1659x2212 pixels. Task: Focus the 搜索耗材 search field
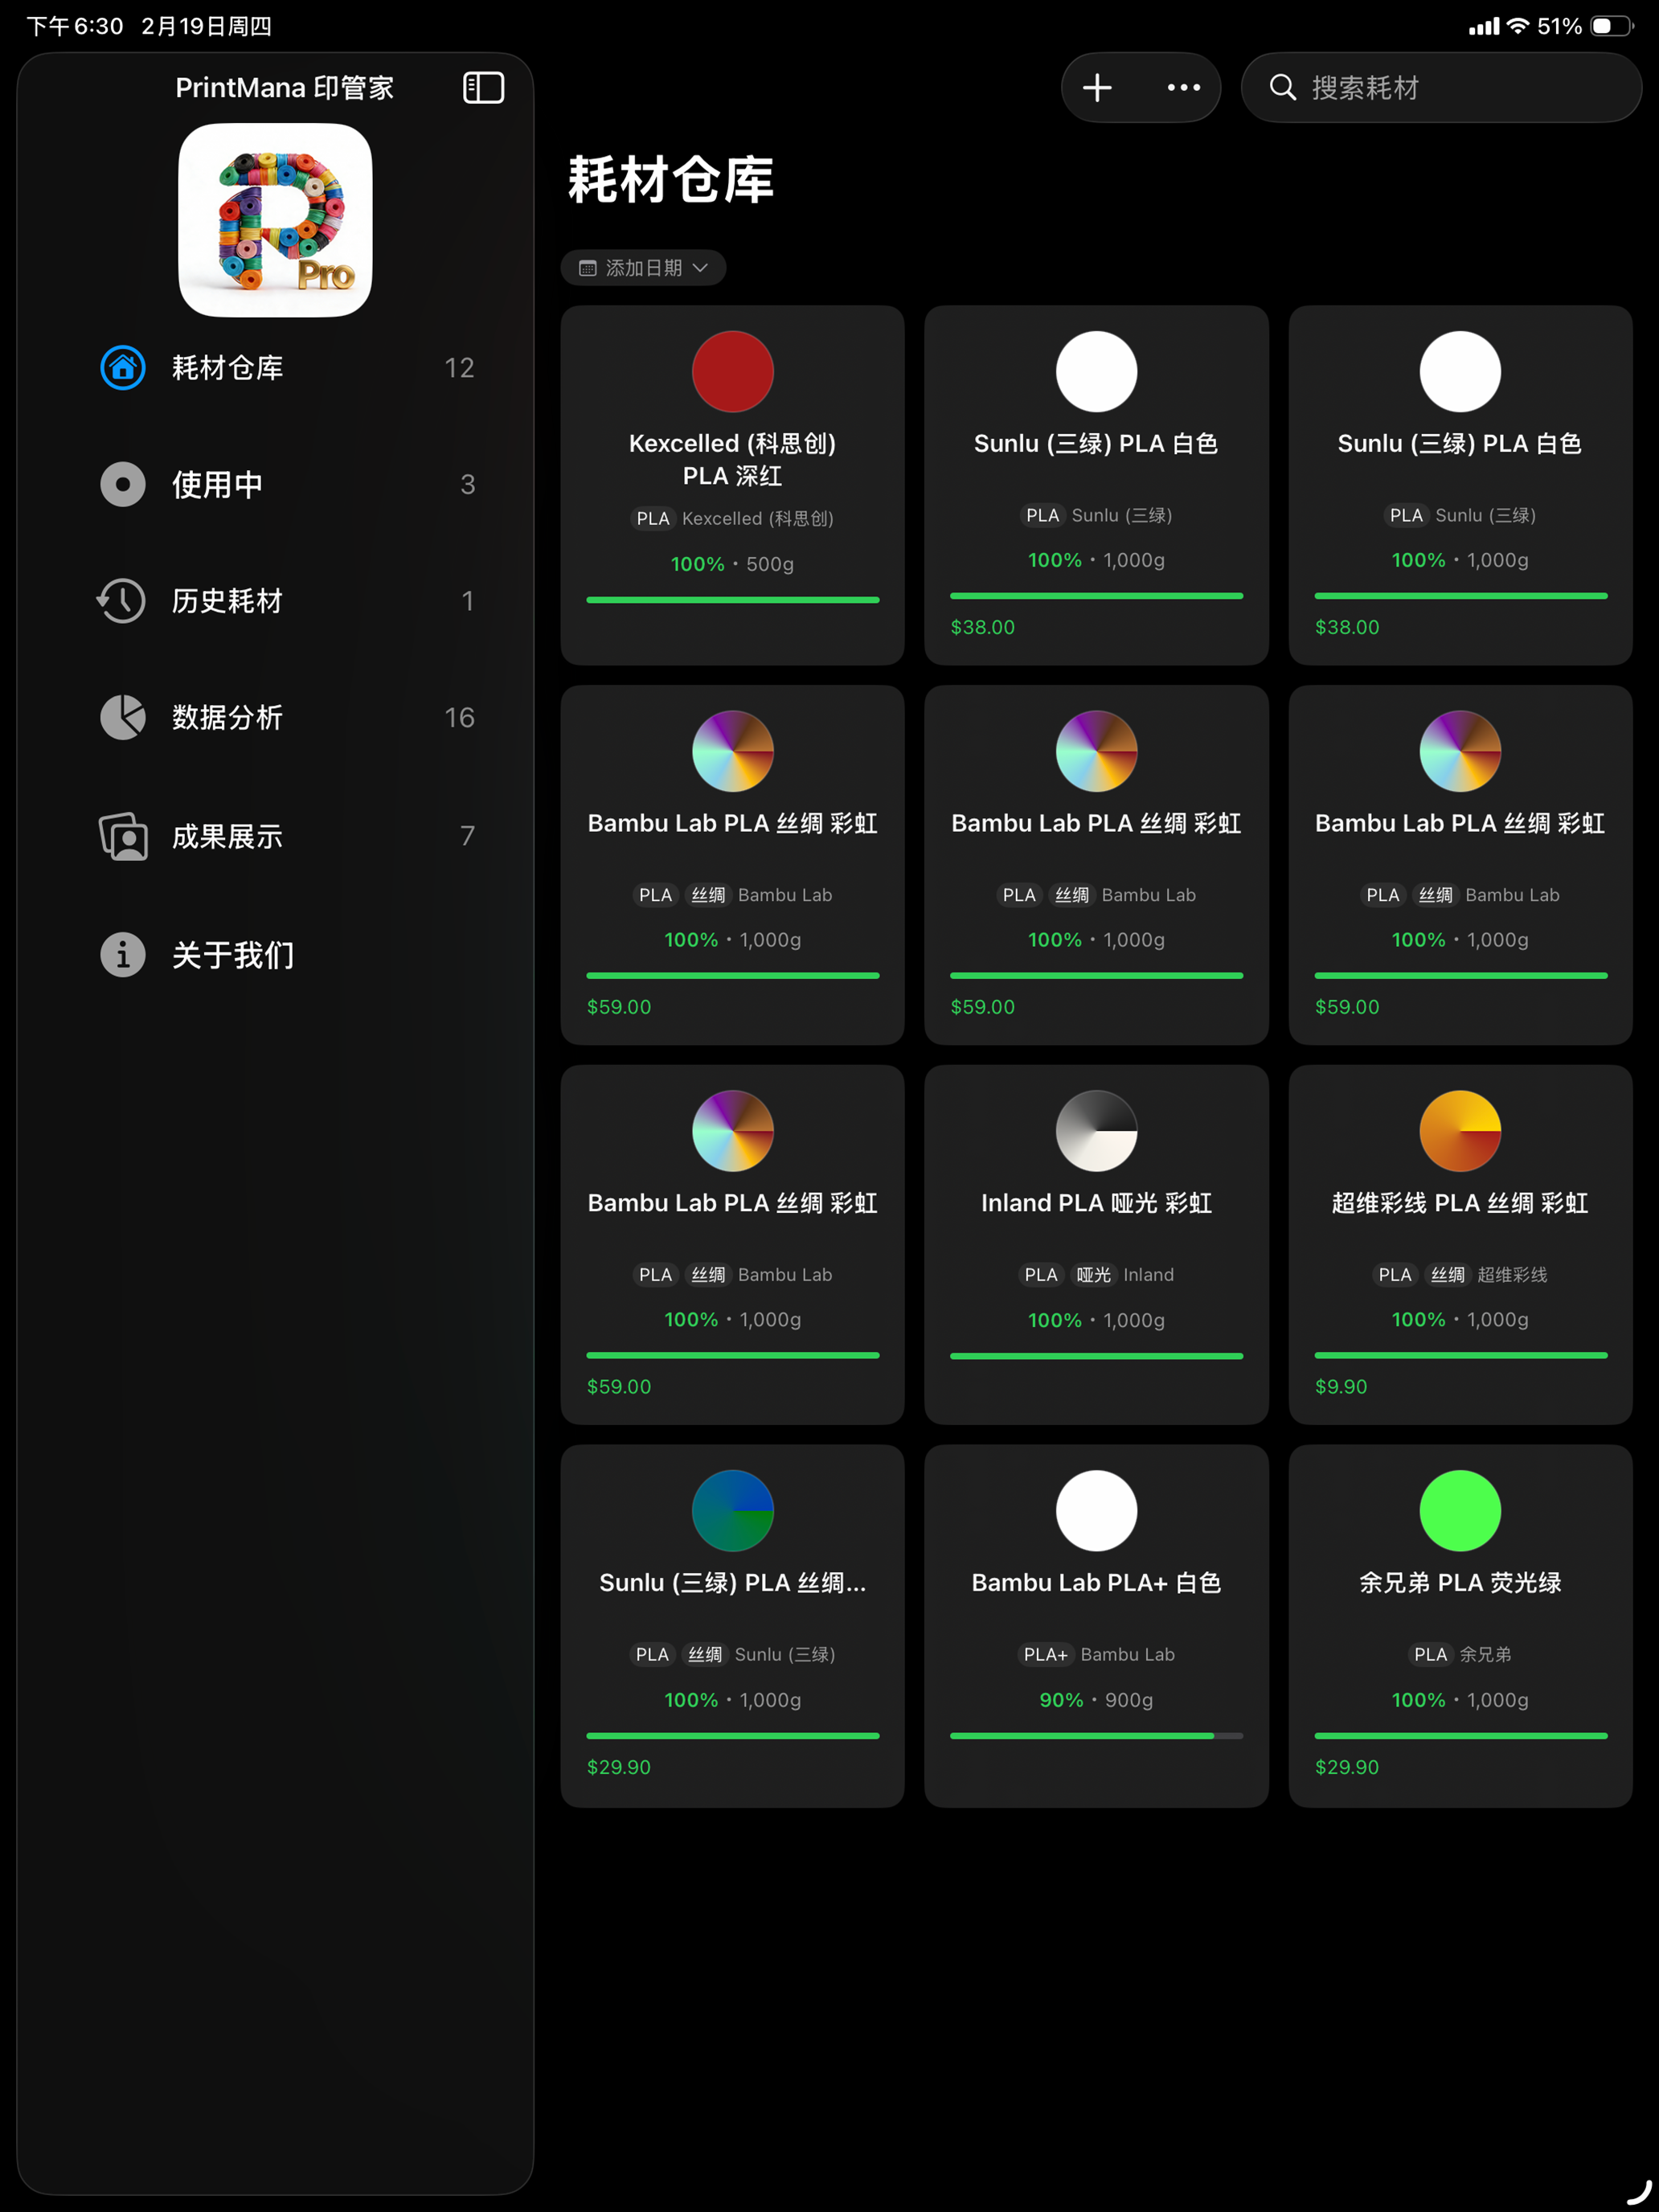pyautogui.click(x=1441, y=87)
